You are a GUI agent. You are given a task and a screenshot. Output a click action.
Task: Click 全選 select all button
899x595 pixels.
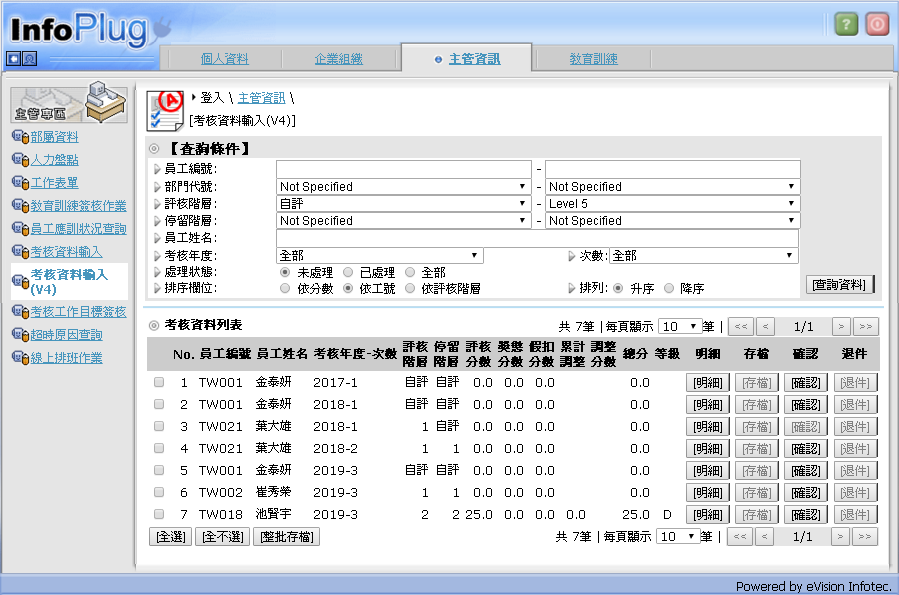pos(171,537)
